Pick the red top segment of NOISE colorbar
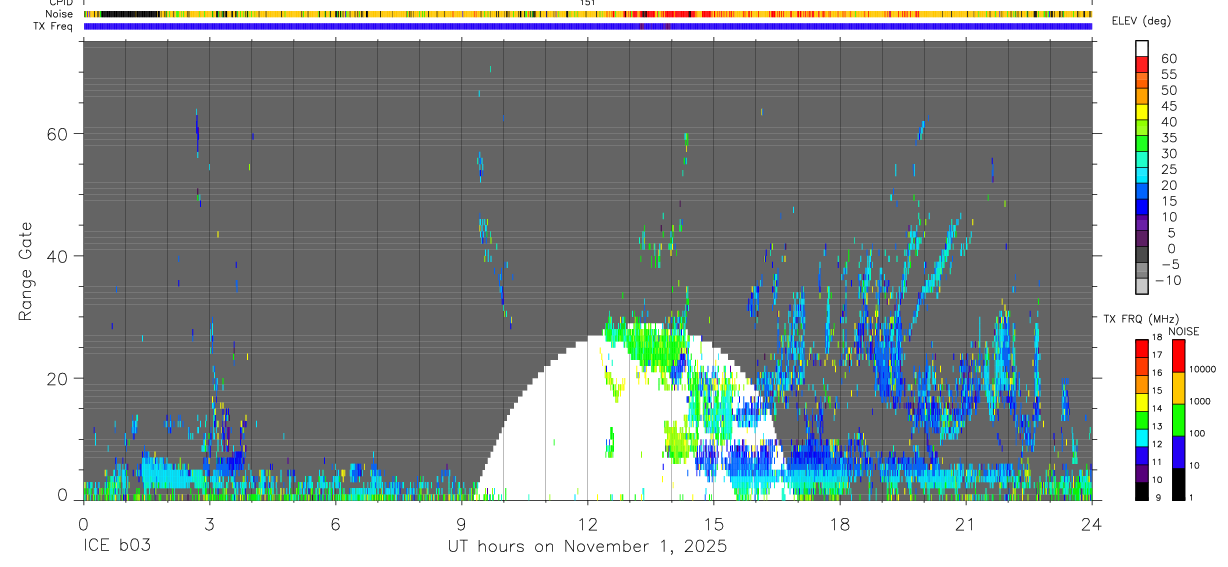 [x=1179, y=356]
